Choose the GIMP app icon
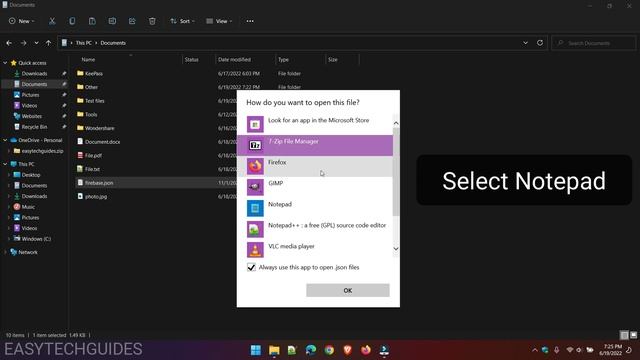The image size is (640, 360). point(255,187)
